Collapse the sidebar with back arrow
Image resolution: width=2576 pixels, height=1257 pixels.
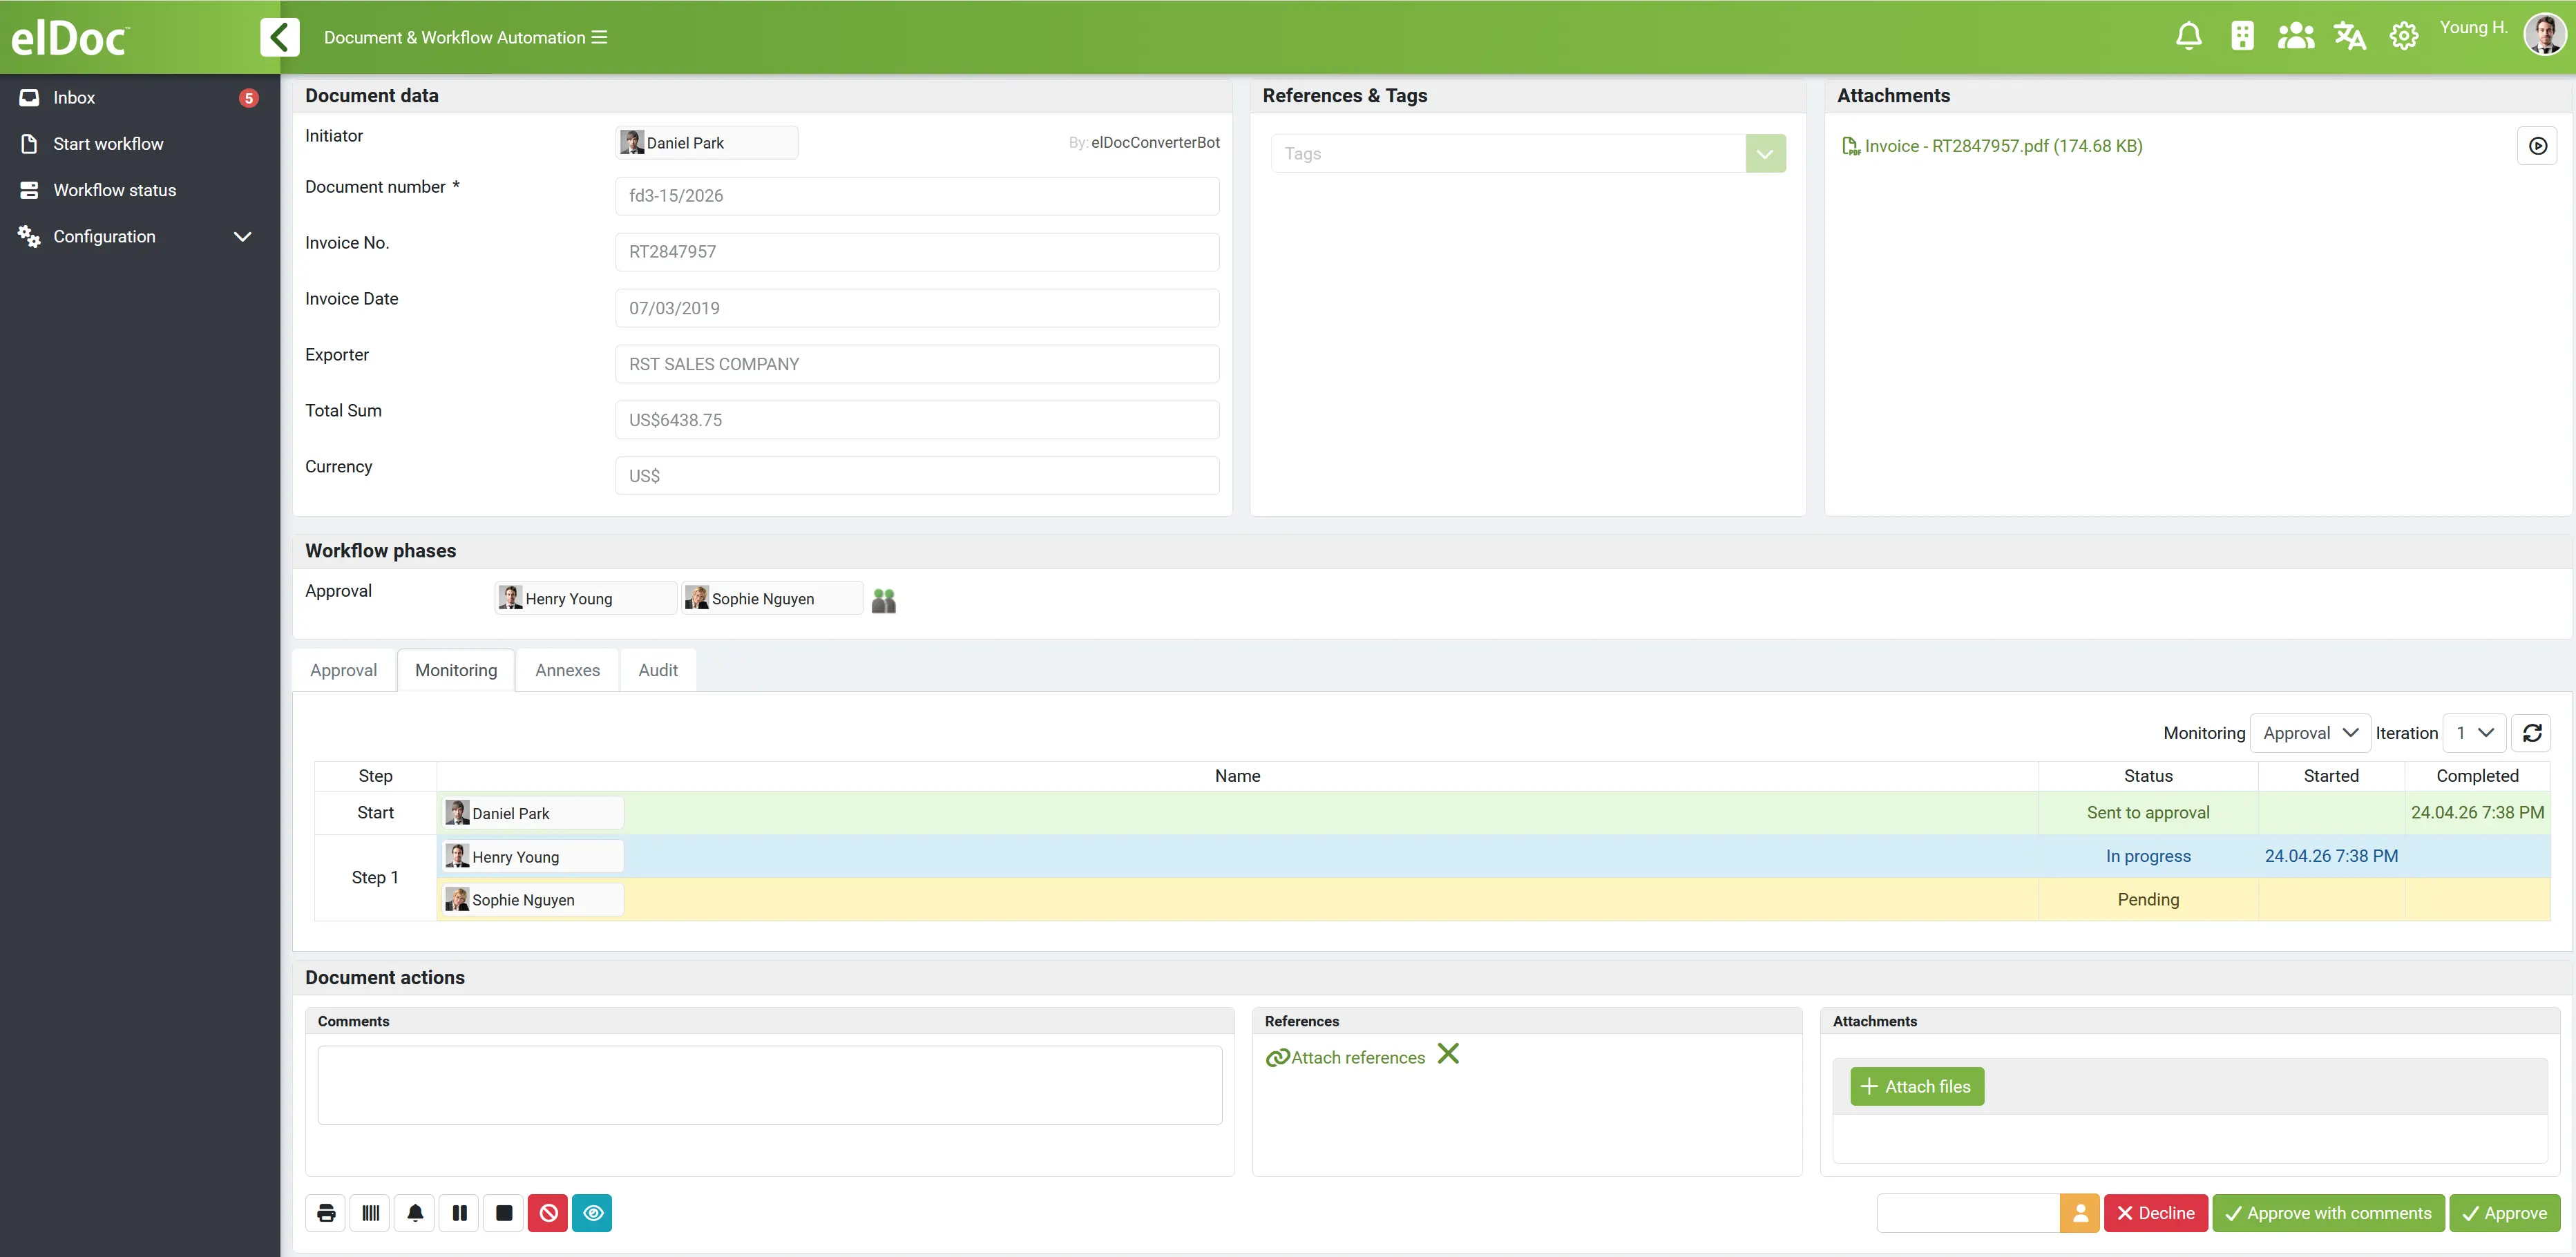[280, 37]
